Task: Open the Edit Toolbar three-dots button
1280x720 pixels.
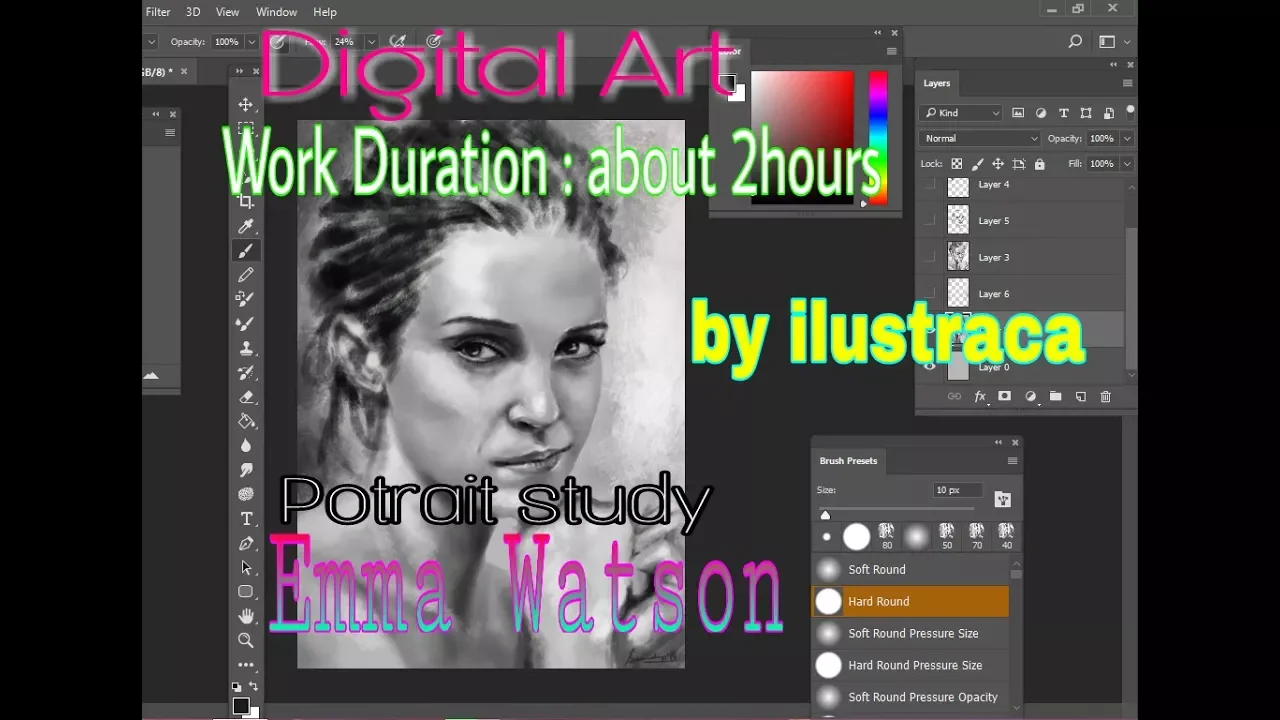Action: (246, 665)
